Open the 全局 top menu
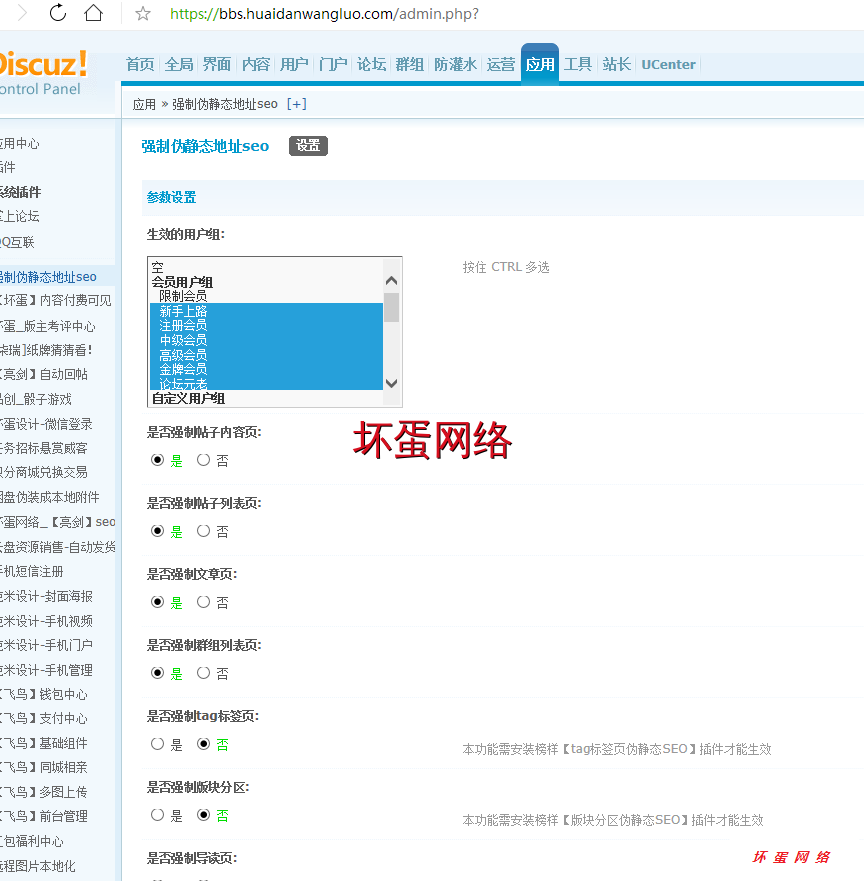Viewport: 864px width, 881px height. [179, 65]
